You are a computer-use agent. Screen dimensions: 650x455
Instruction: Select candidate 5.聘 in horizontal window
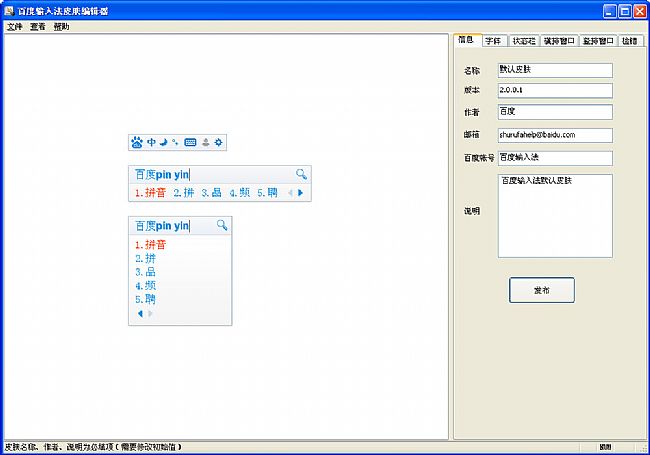(x=267, y=193)
